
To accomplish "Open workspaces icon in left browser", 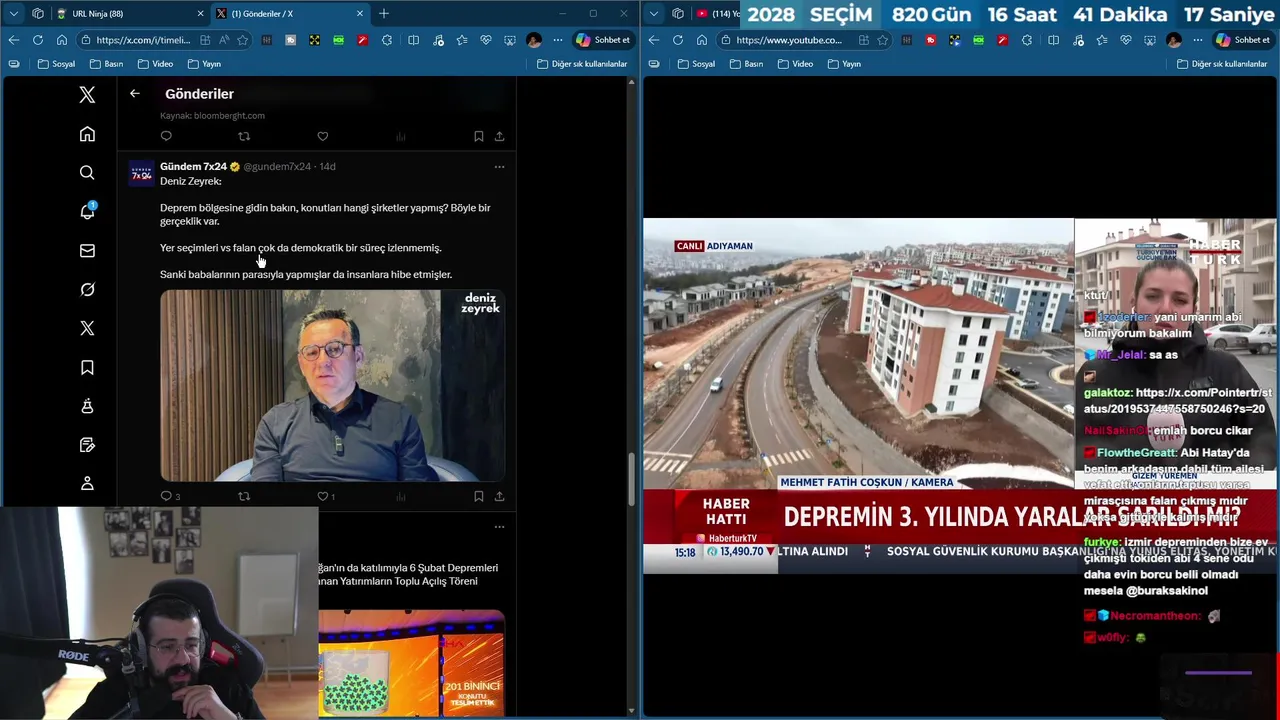I will coord(38,14).
